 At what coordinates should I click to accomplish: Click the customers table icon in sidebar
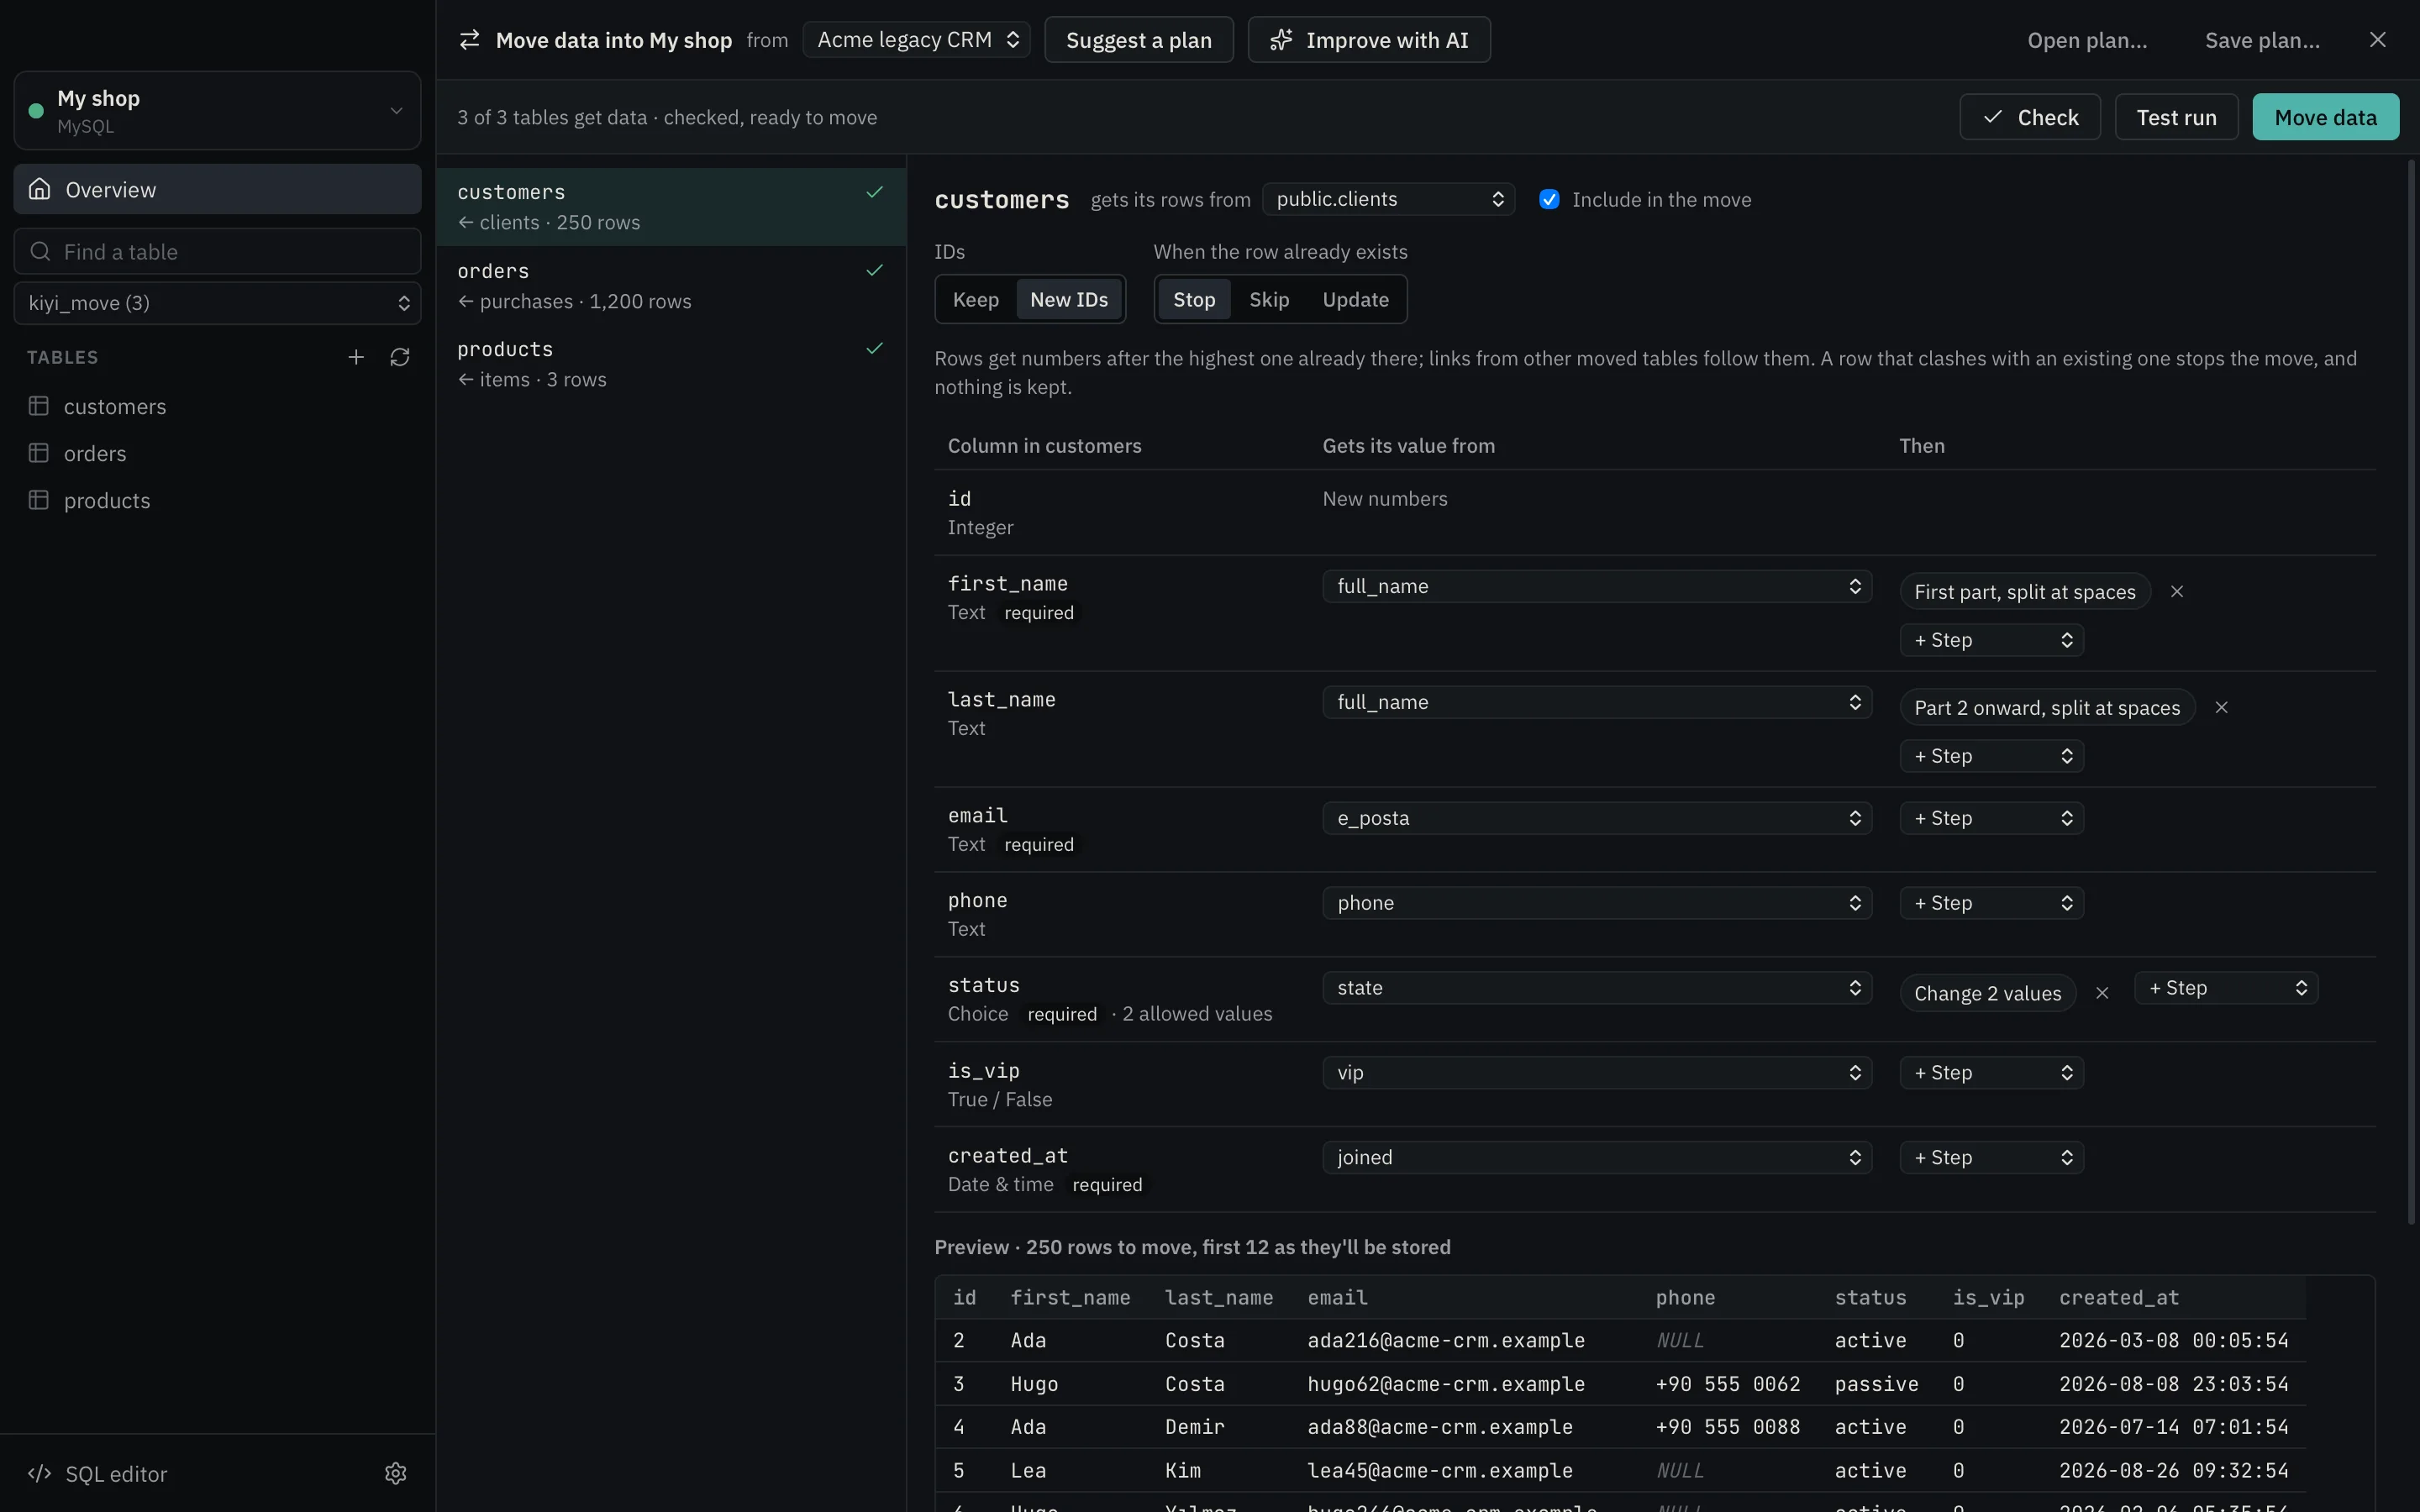[x=39, y=406]
